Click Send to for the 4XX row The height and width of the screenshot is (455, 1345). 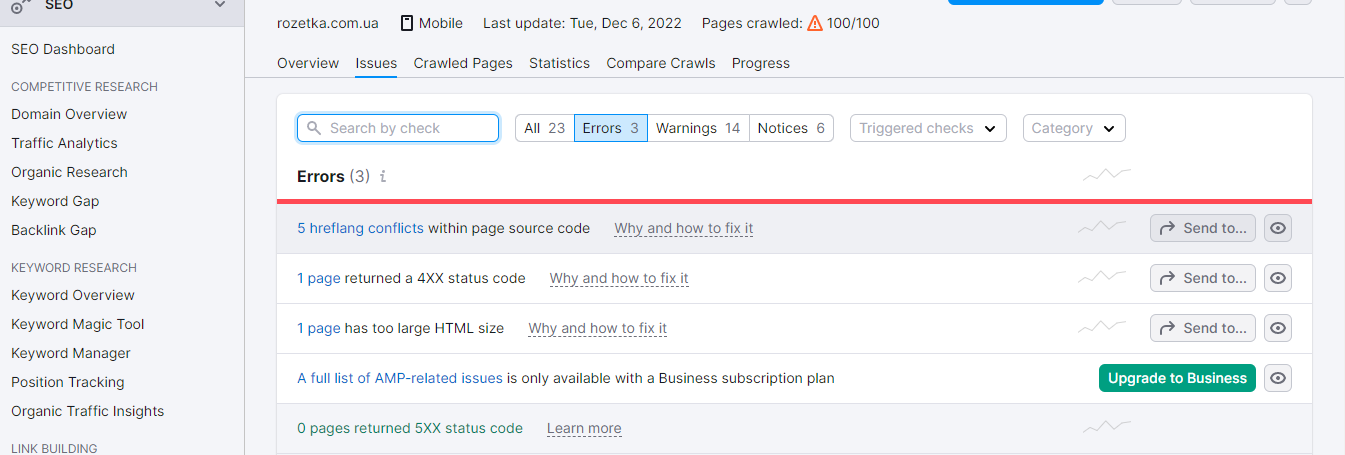(x=1202, y=278)
